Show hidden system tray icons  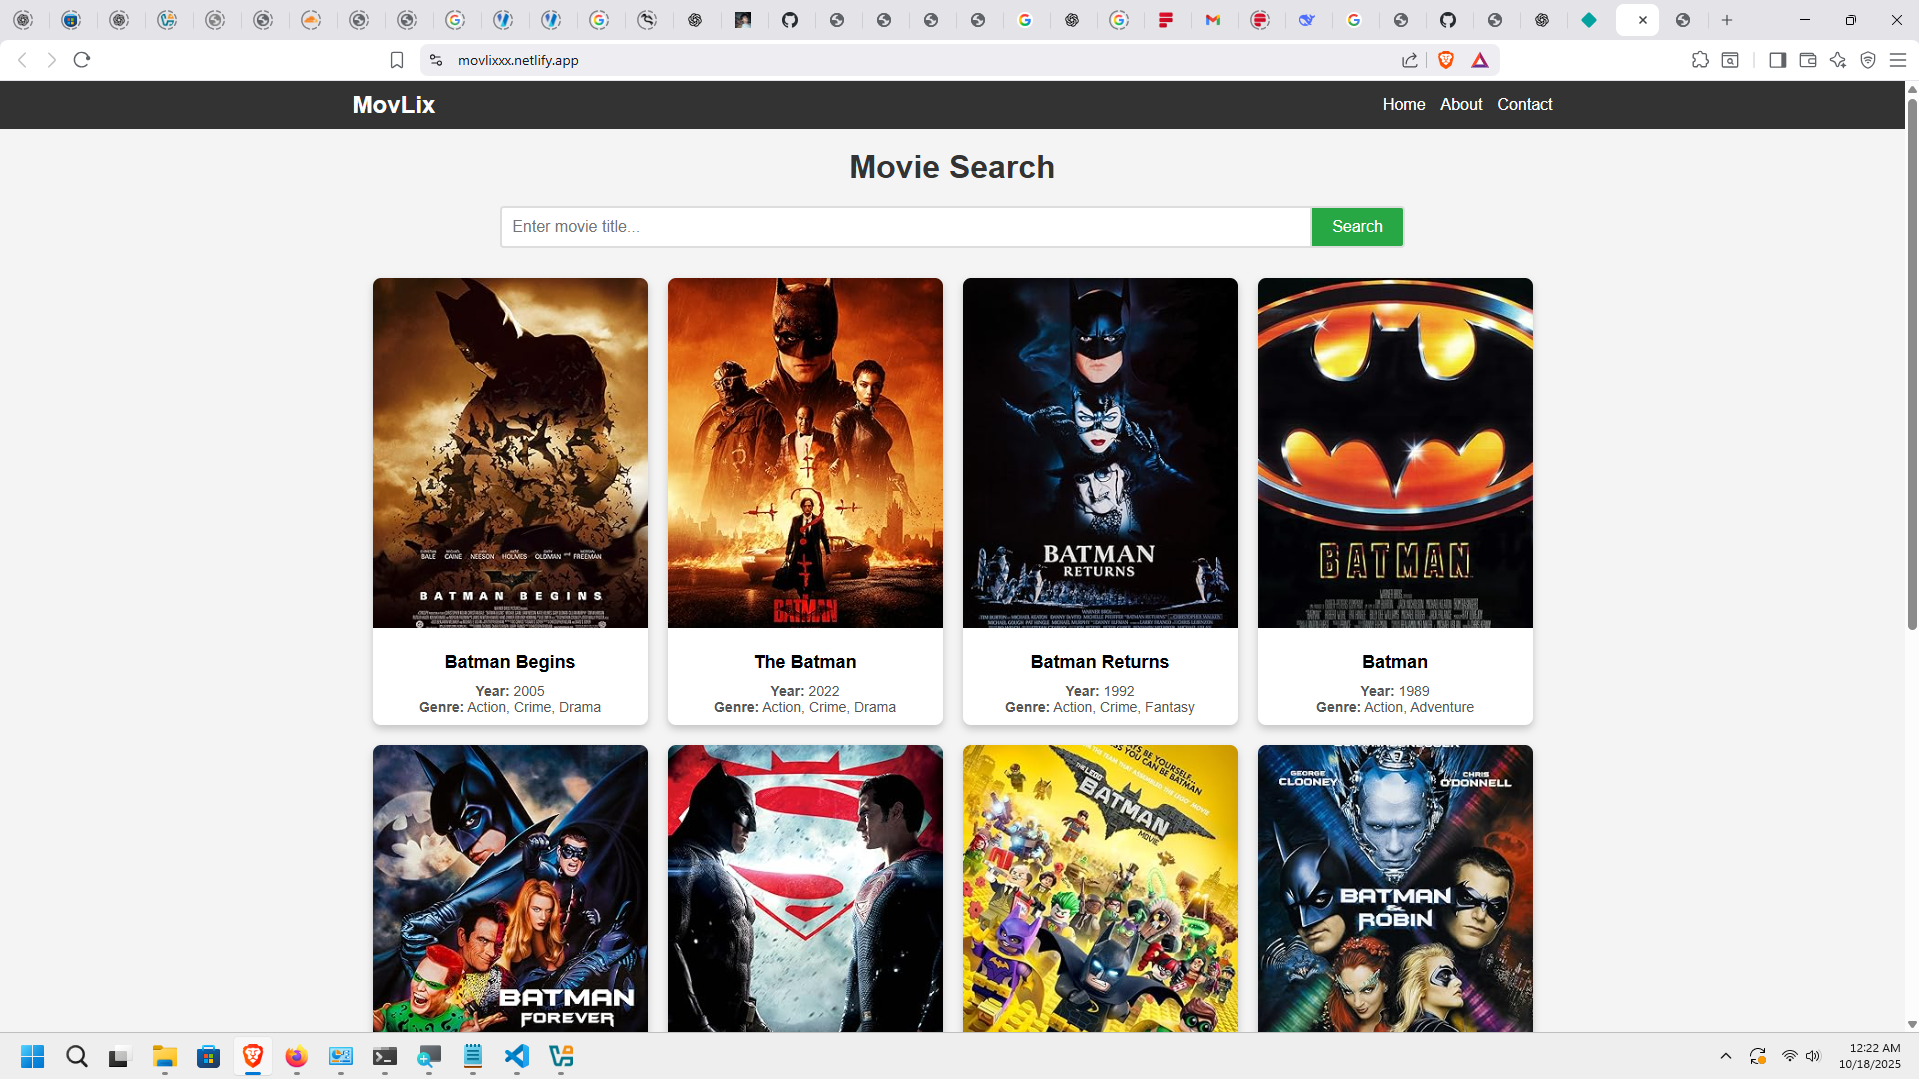[1726, 1056]
